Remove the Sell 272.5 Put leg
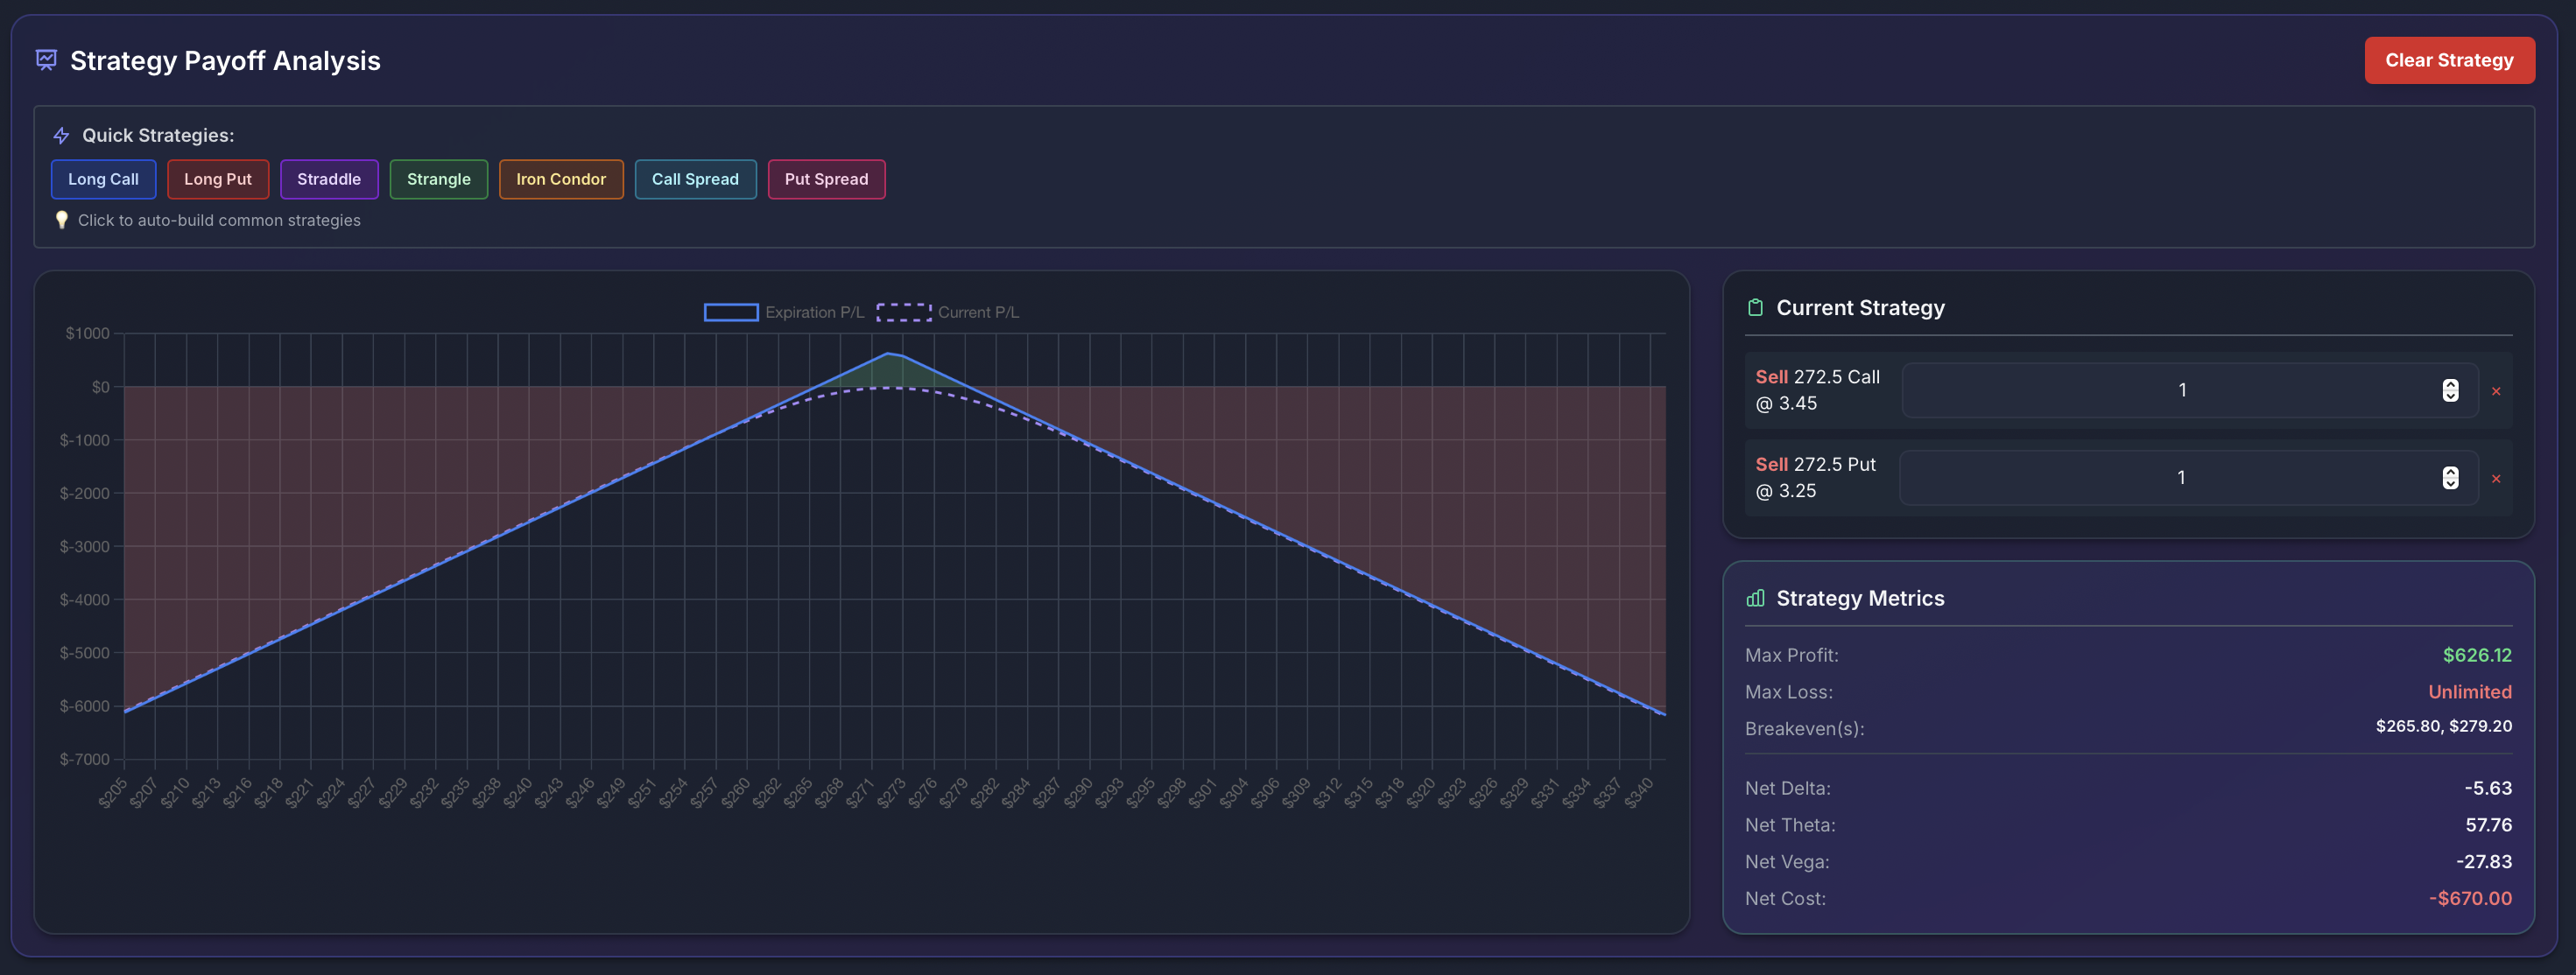The image size is (2576, 975). [x=2497, y=478]
